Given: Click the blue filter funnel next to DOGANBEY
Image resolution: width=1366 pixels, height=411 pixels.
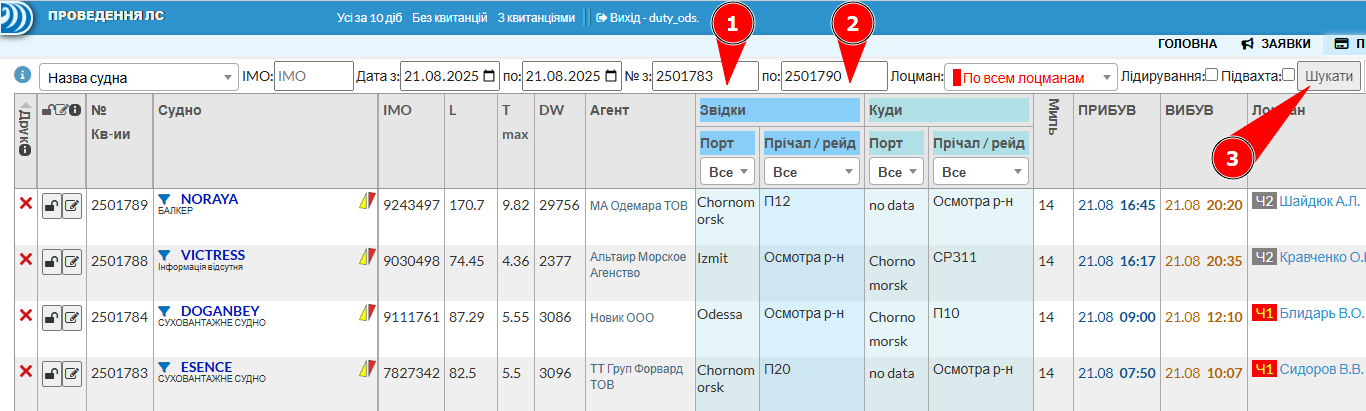Looking at the screenshot, I should pyautogui.click(x=165, y=312).
